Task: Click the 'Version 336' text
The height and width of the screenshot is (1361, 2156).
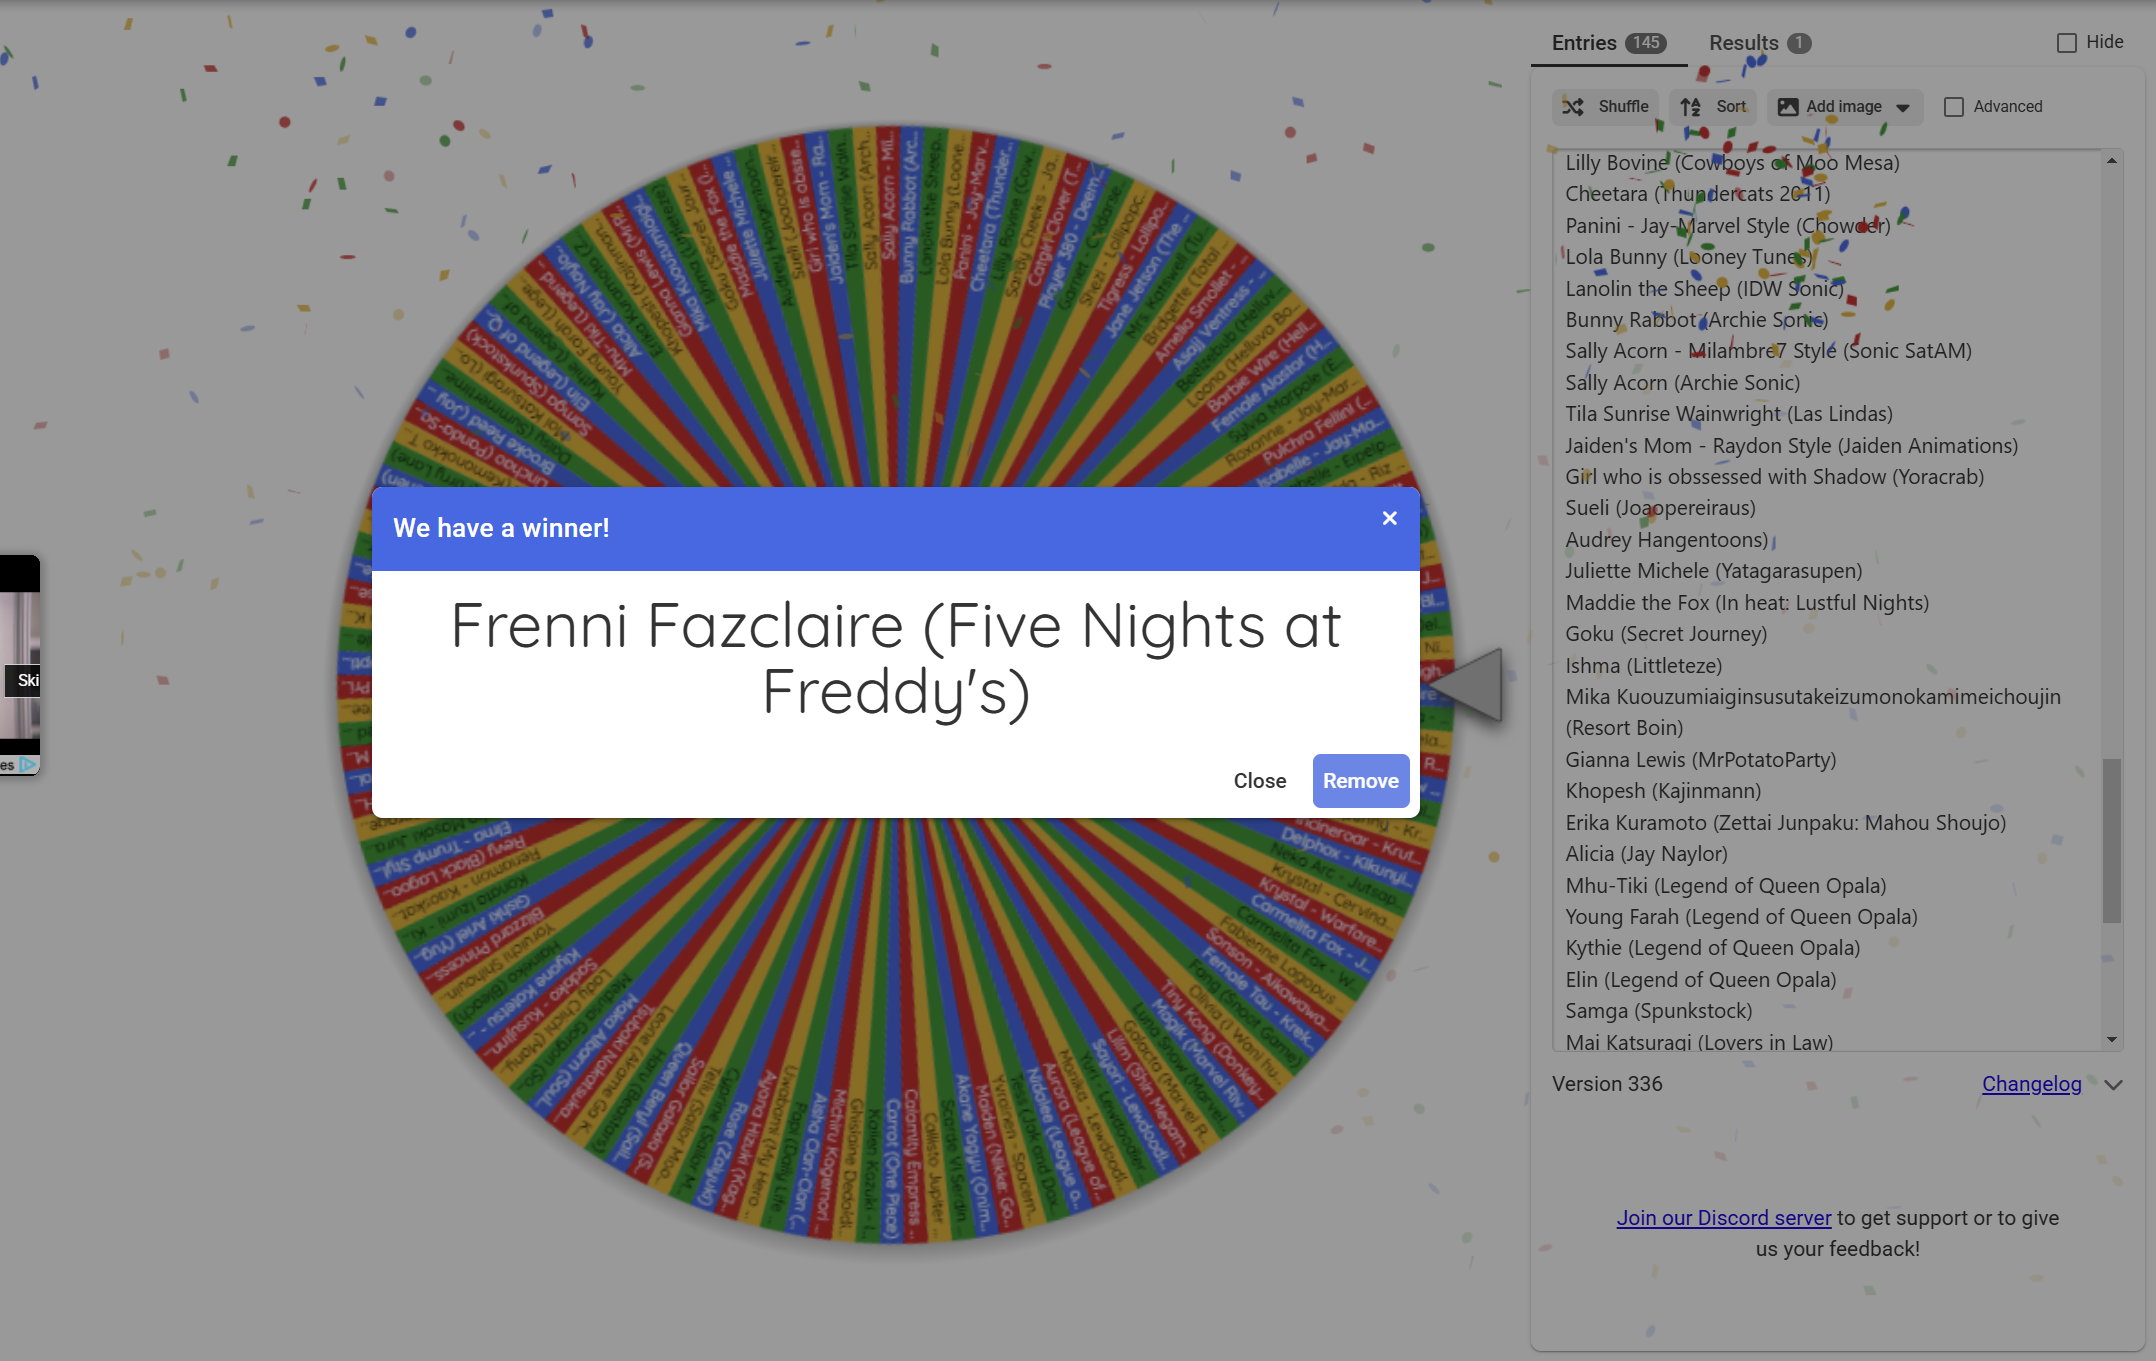Action: 1607,1084
